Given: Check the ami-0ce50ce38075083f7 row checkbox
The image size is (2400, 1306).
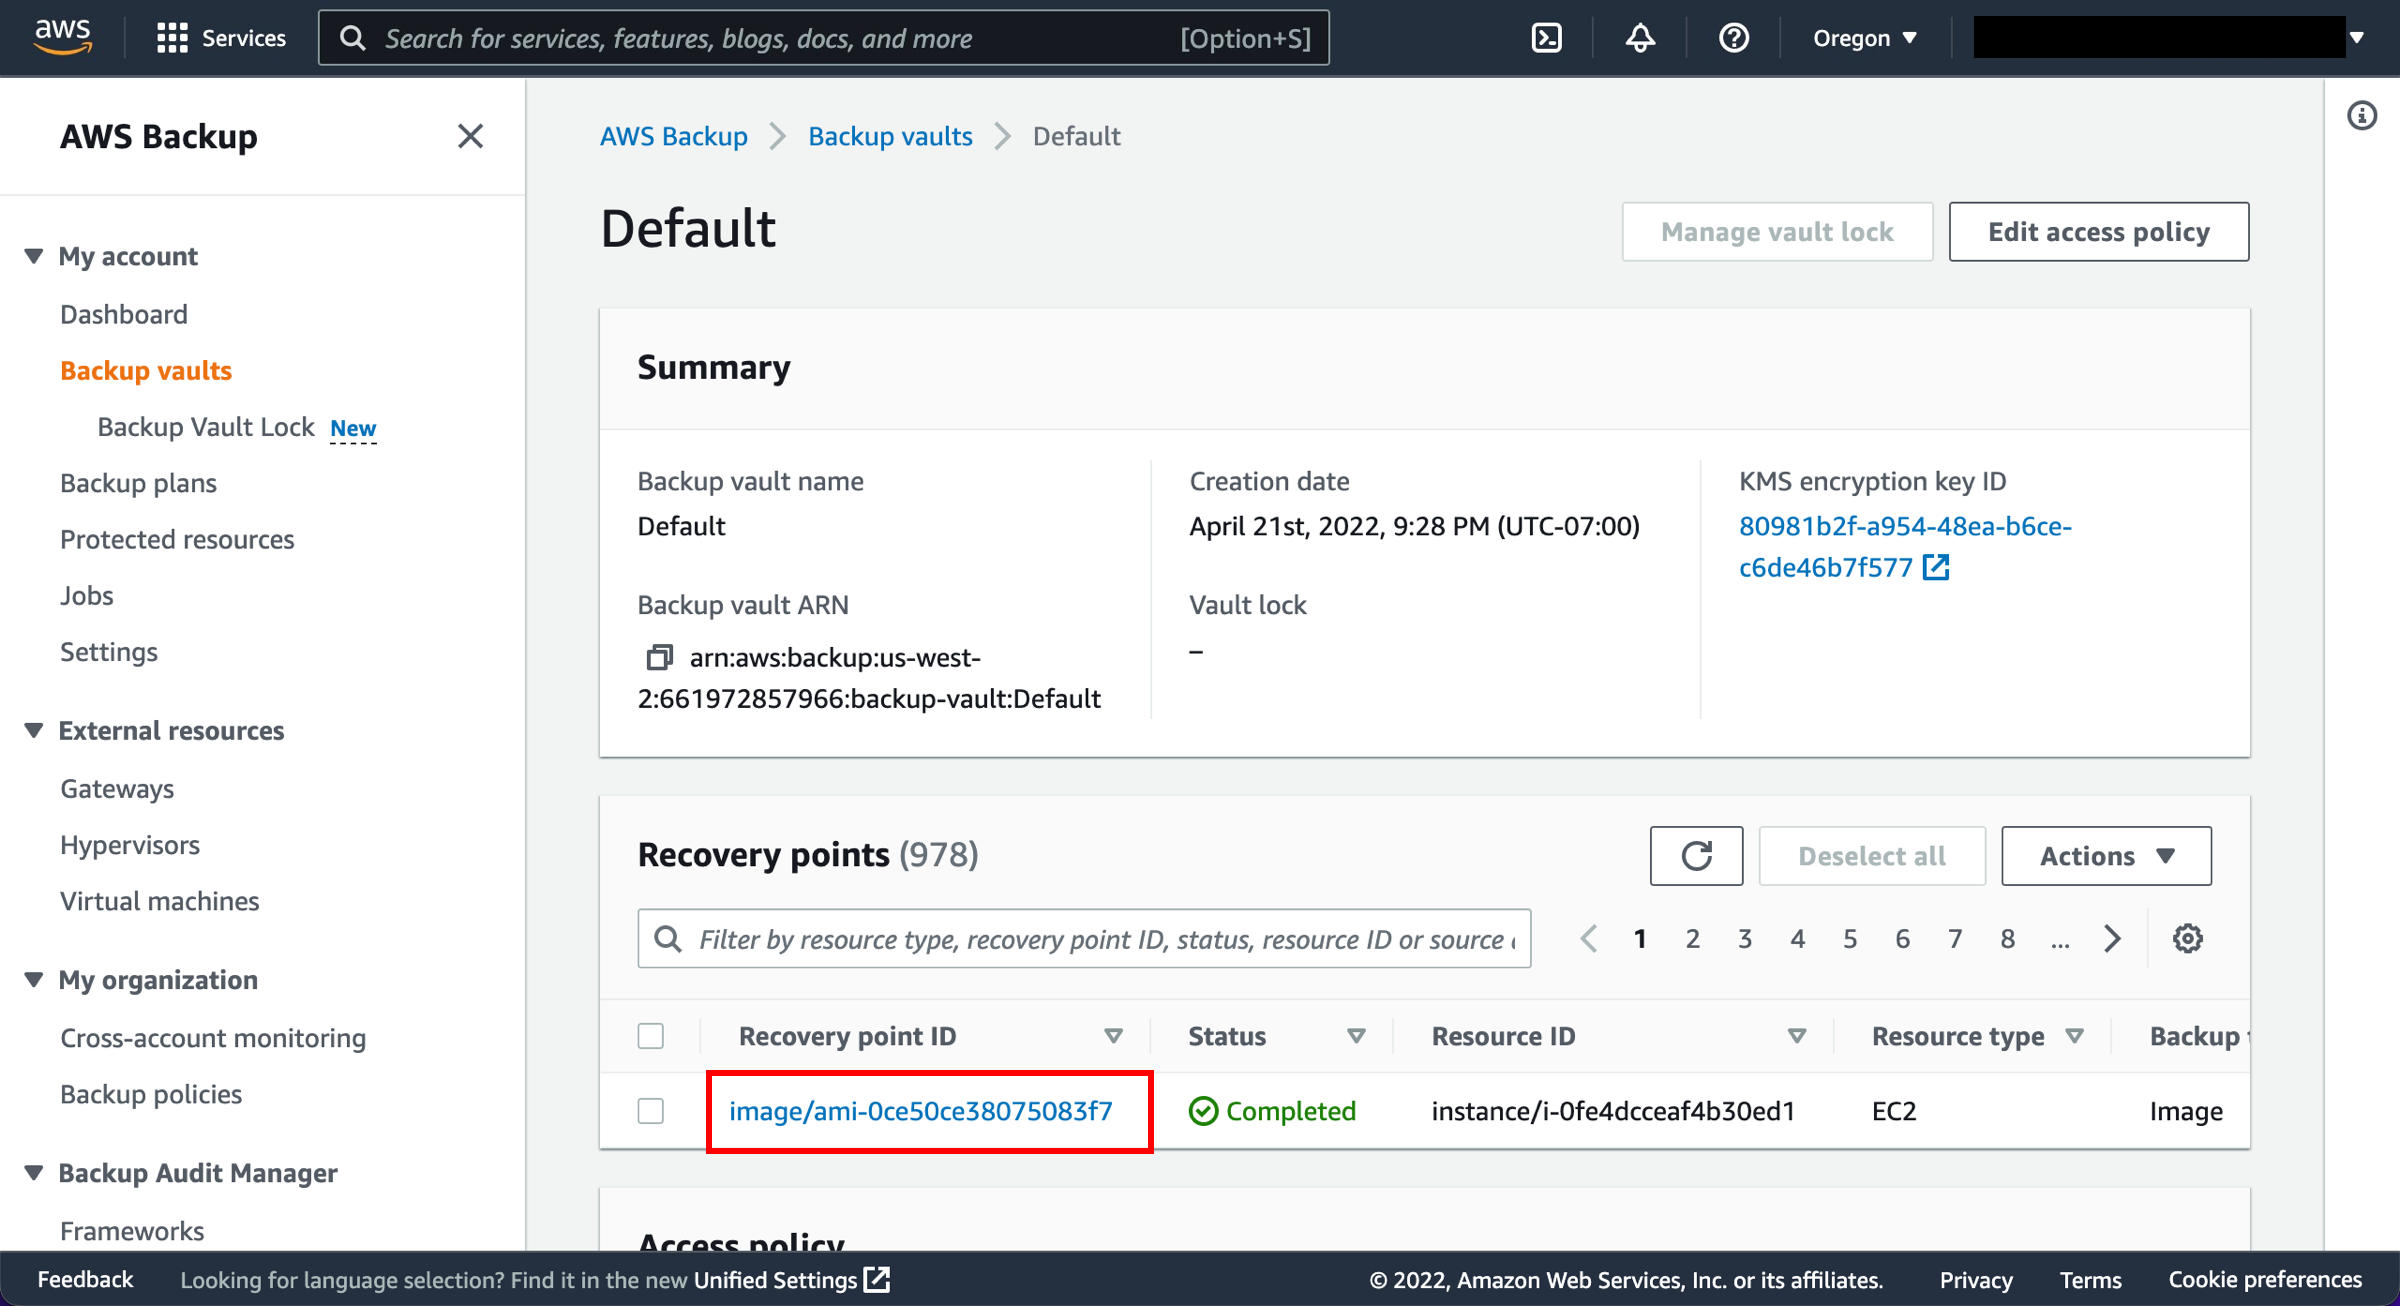Looking at the screenshot, I should (651, 1111).
